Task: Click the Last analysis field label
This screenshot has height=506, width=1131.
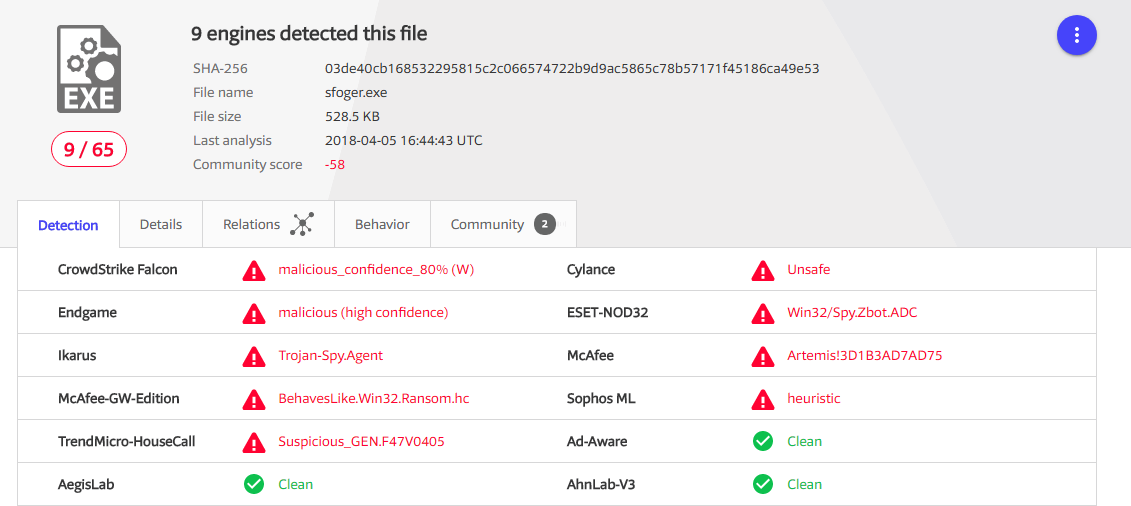Action: (x=232, y=140)
